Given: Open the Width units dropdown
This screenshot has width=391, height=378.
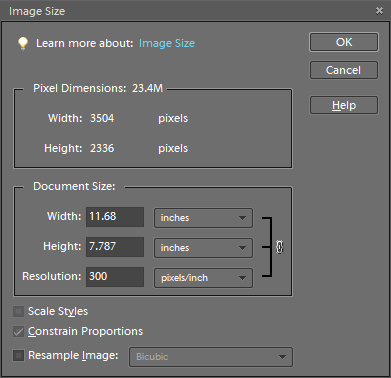Looking at the screenshot, I should pyautogui.click(x=203, y=218).
